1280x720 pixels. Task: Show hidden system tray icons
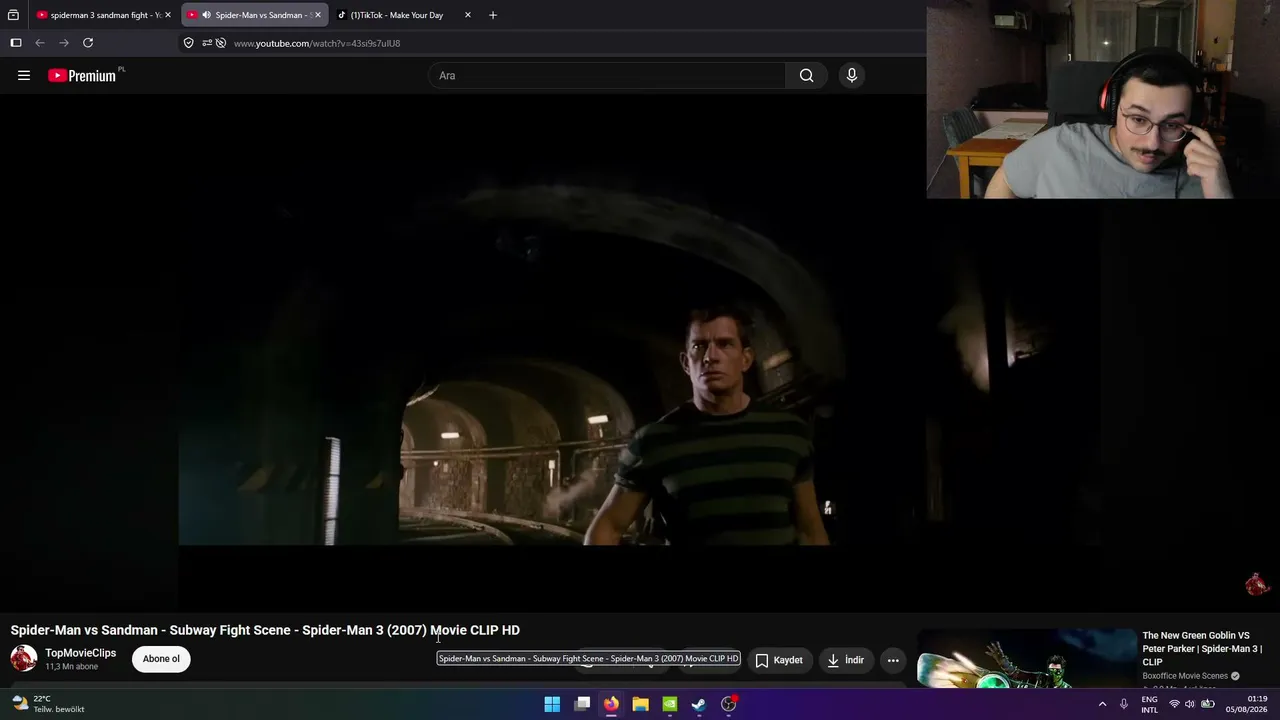pyautogui.click(x=1102, y=704)
